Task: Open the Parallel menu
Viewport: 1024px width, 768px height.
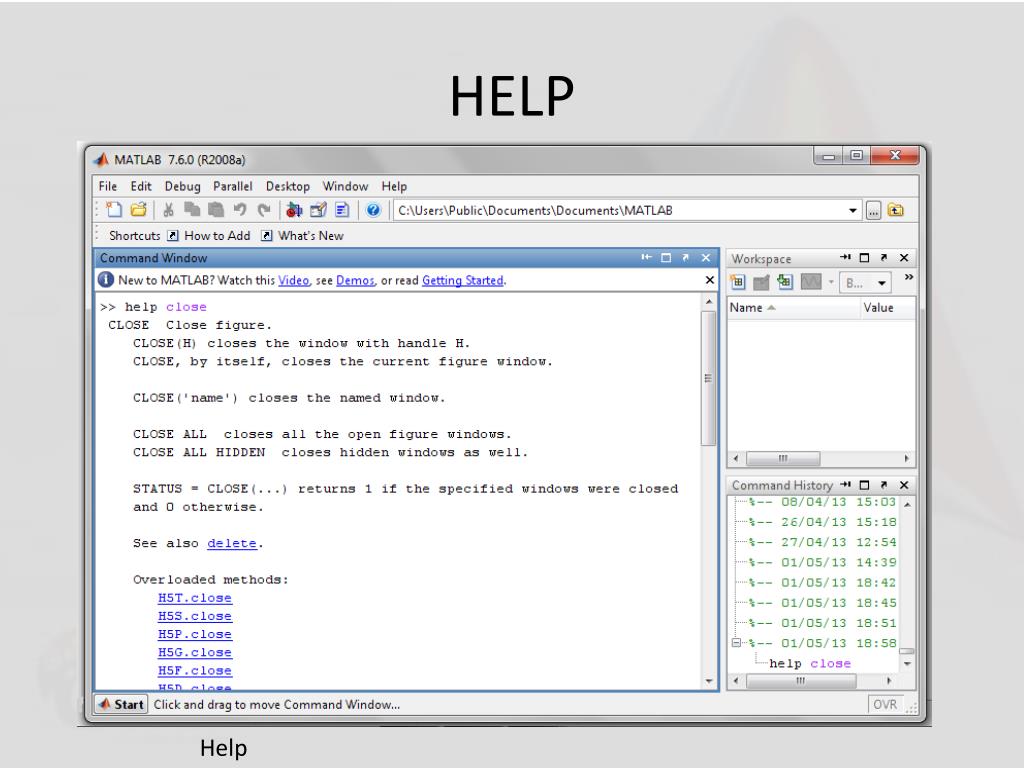Action: coord(232,186)
